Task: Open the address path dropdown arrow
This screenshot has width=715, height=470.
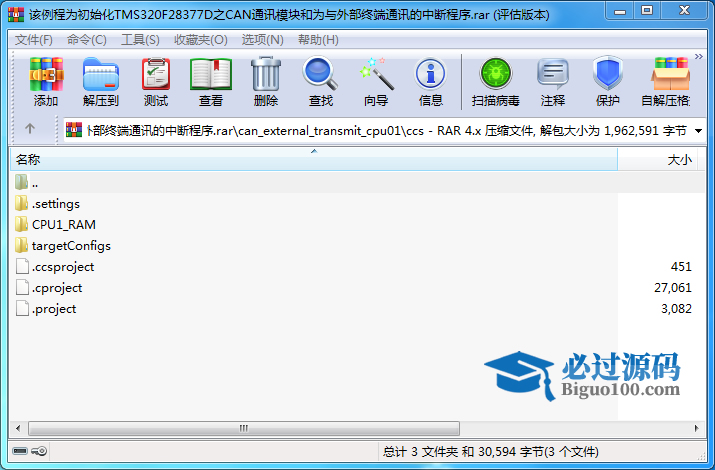Action: (x=698, y=131)
